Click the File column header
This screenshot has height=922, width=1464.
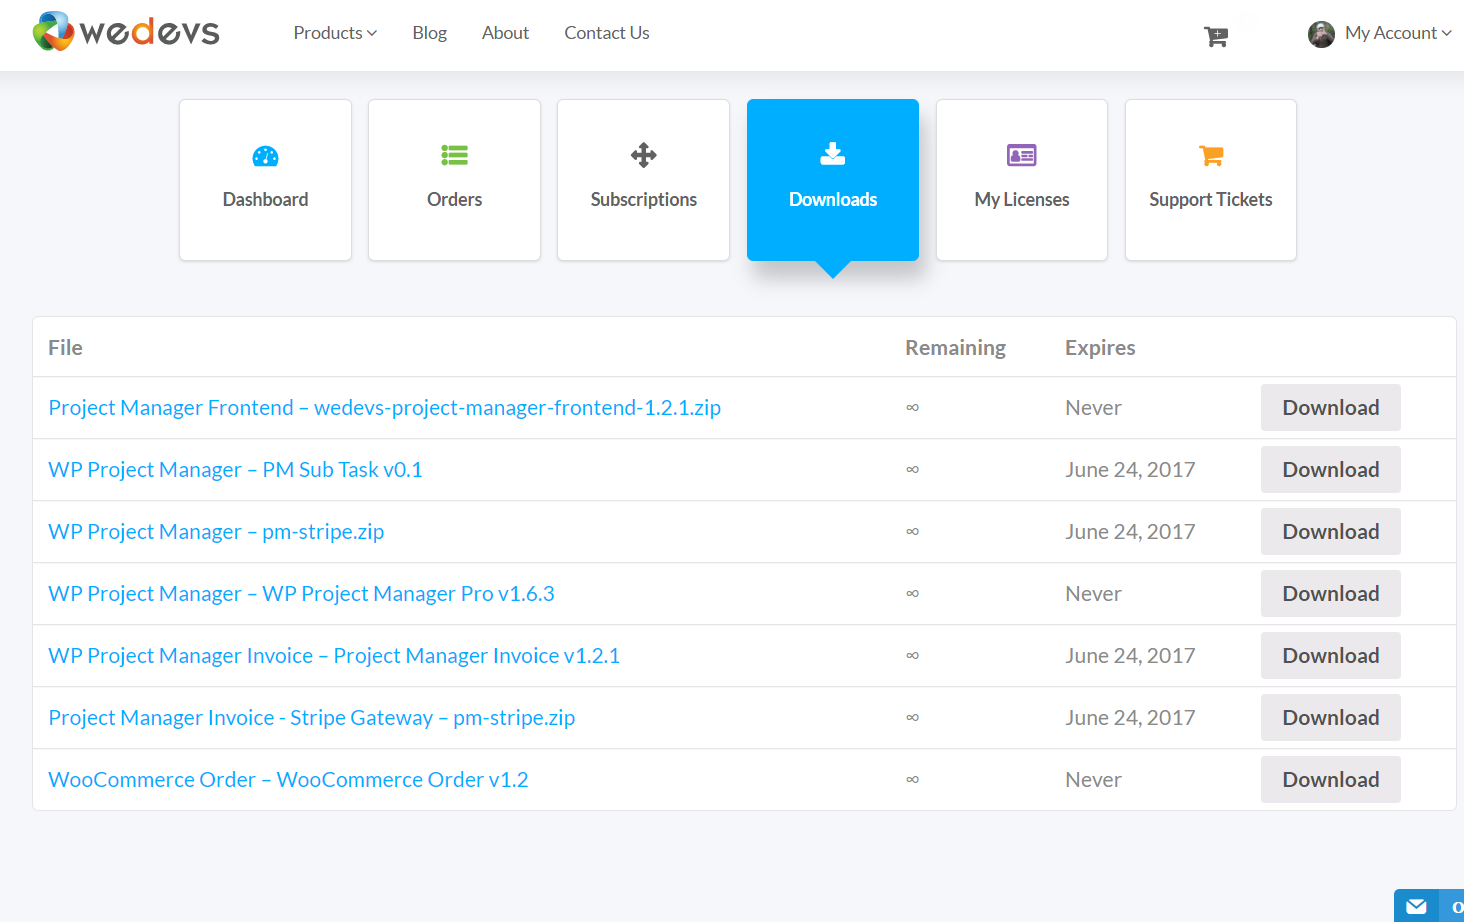click(65, 348)
